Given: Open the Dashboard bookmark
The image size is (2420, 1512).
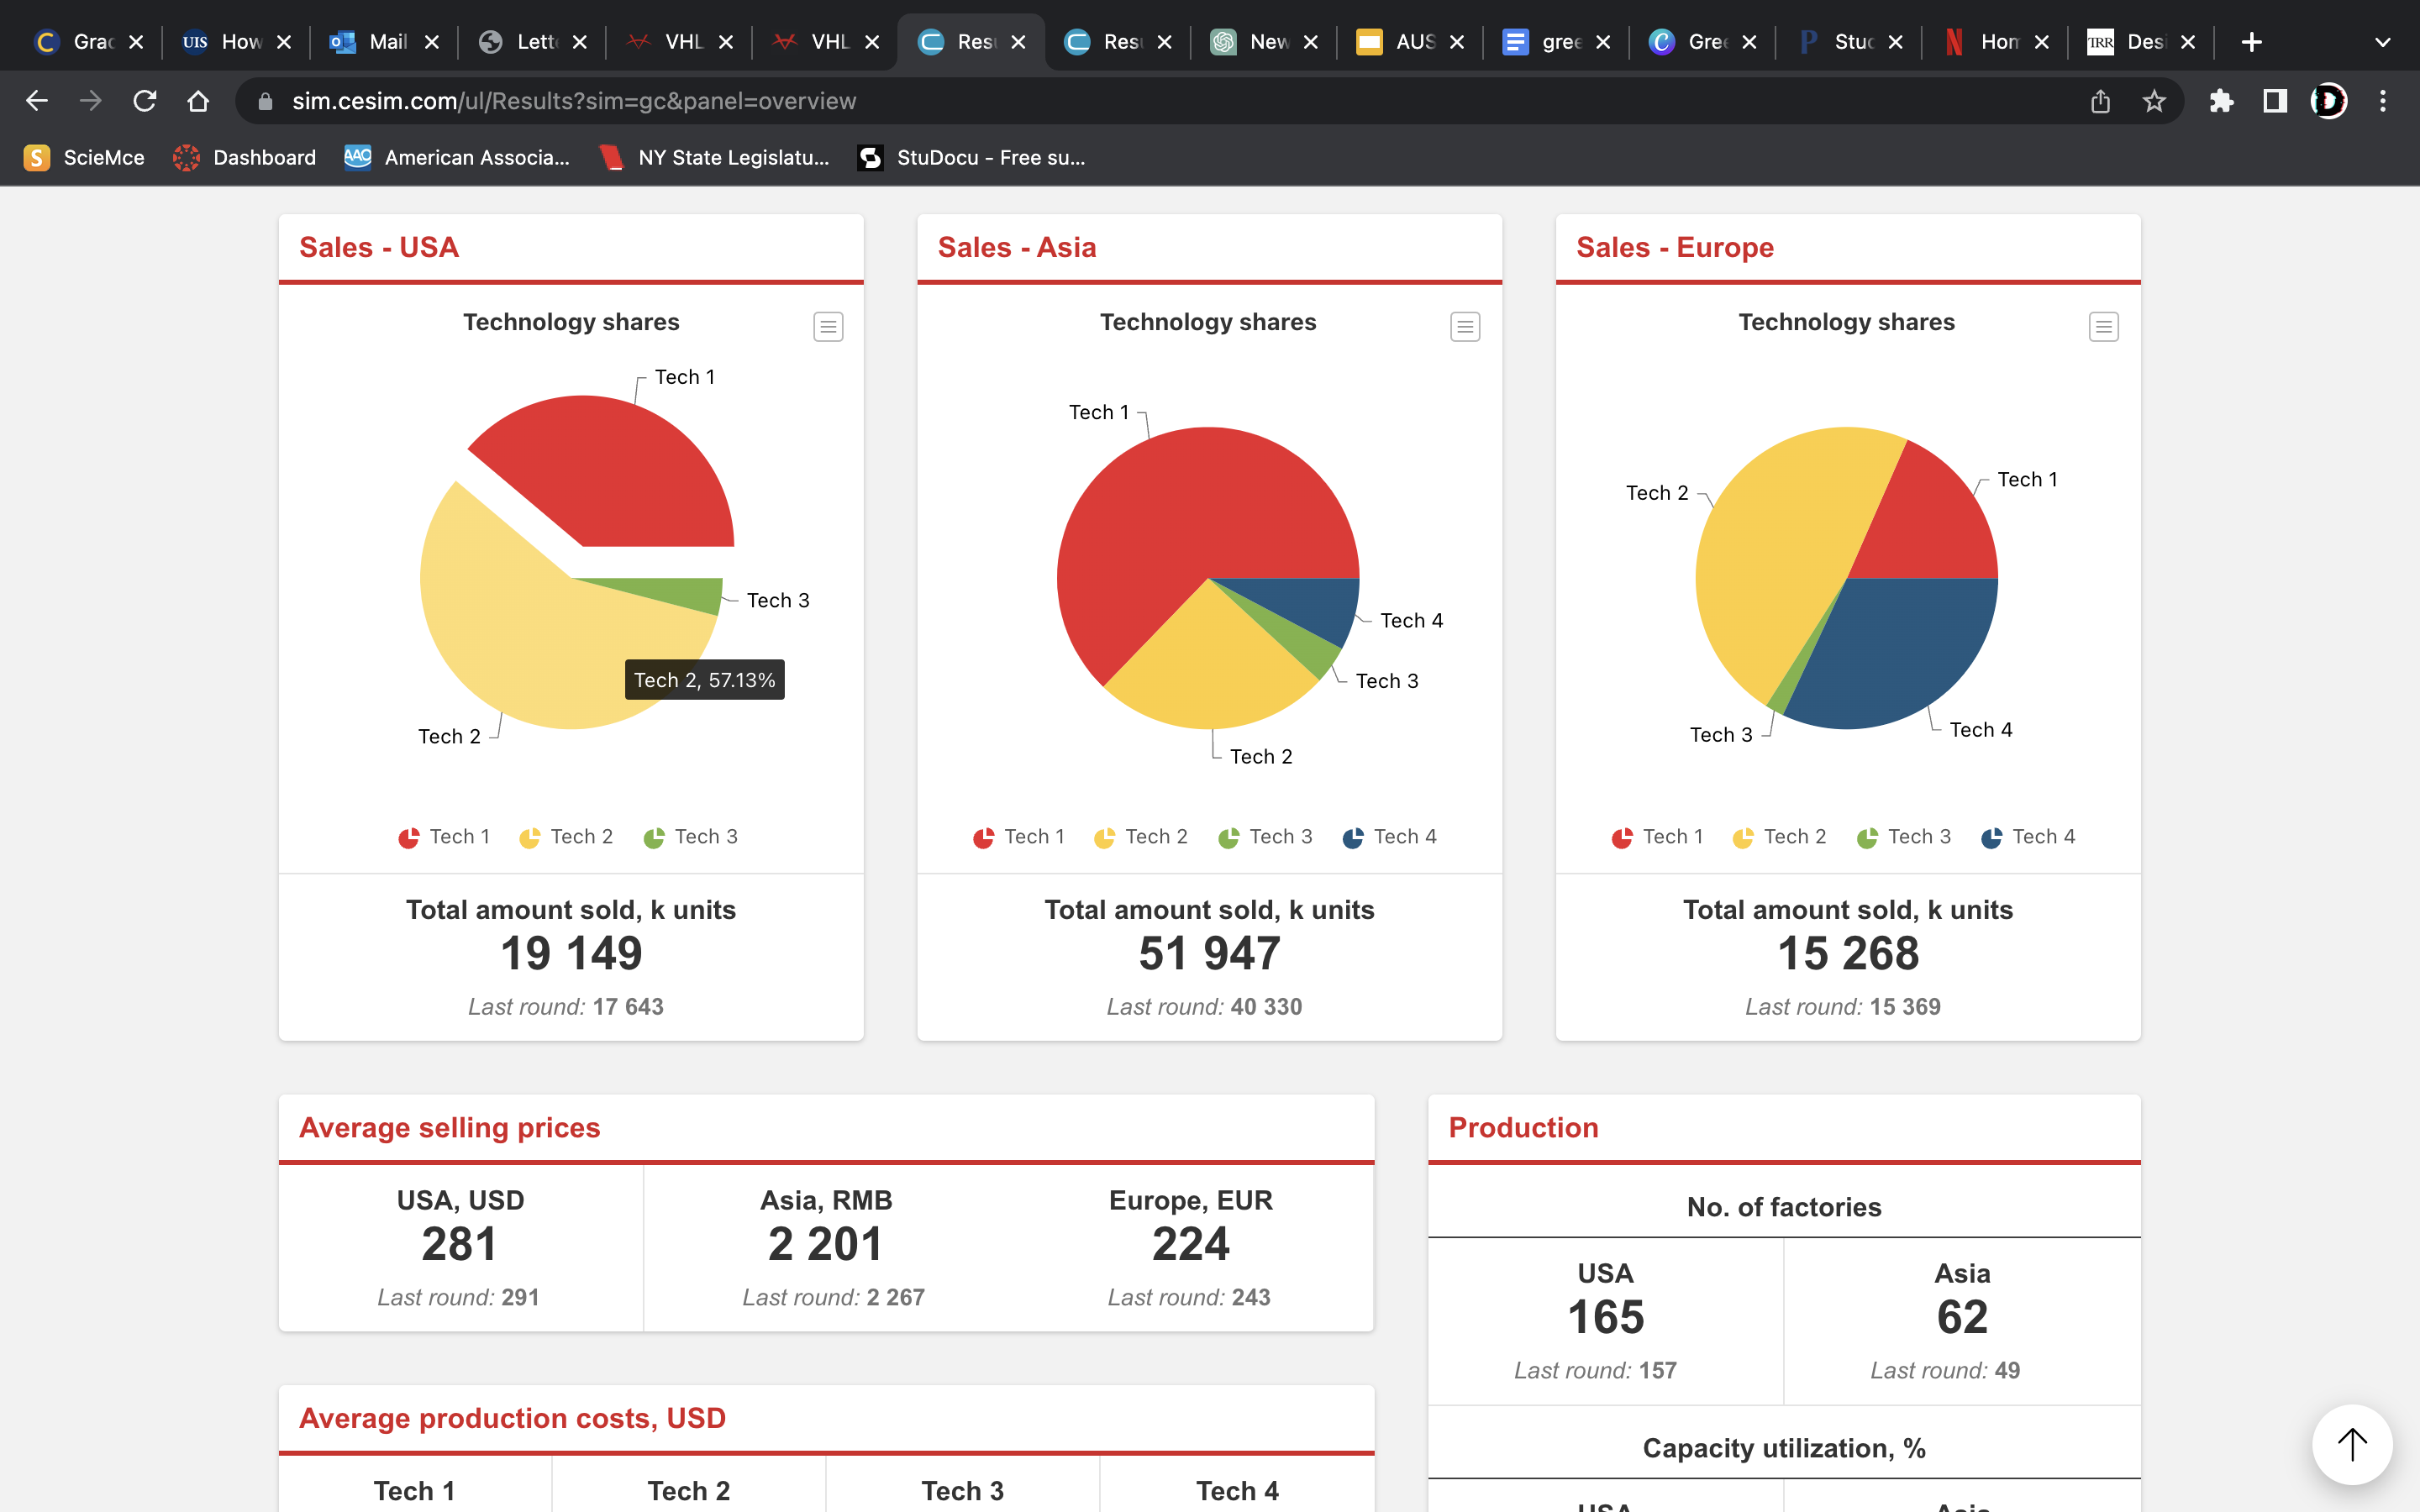Looking at the screenshot, I should (x=245, y=158).
